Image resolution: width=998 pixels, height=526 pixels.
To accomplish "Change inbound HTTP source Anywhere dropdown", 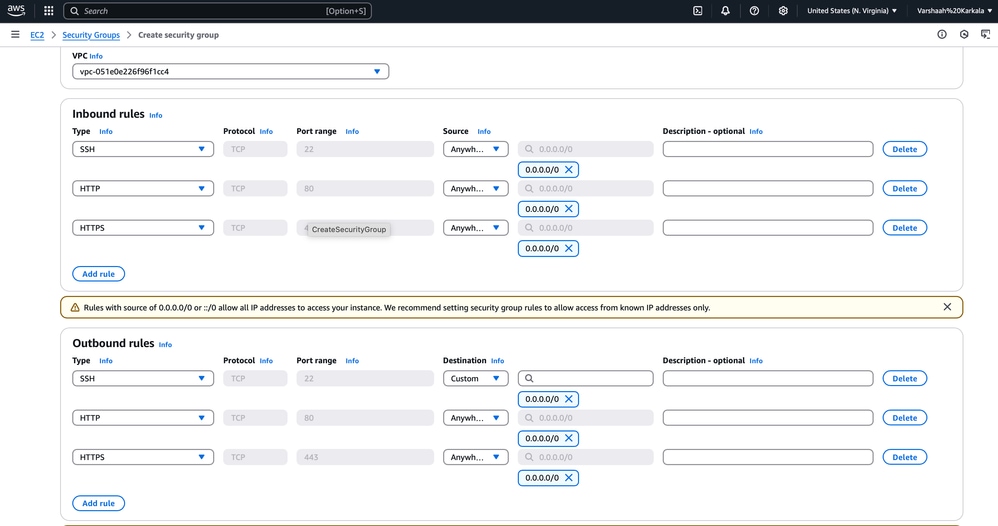I will coord(475,188).
